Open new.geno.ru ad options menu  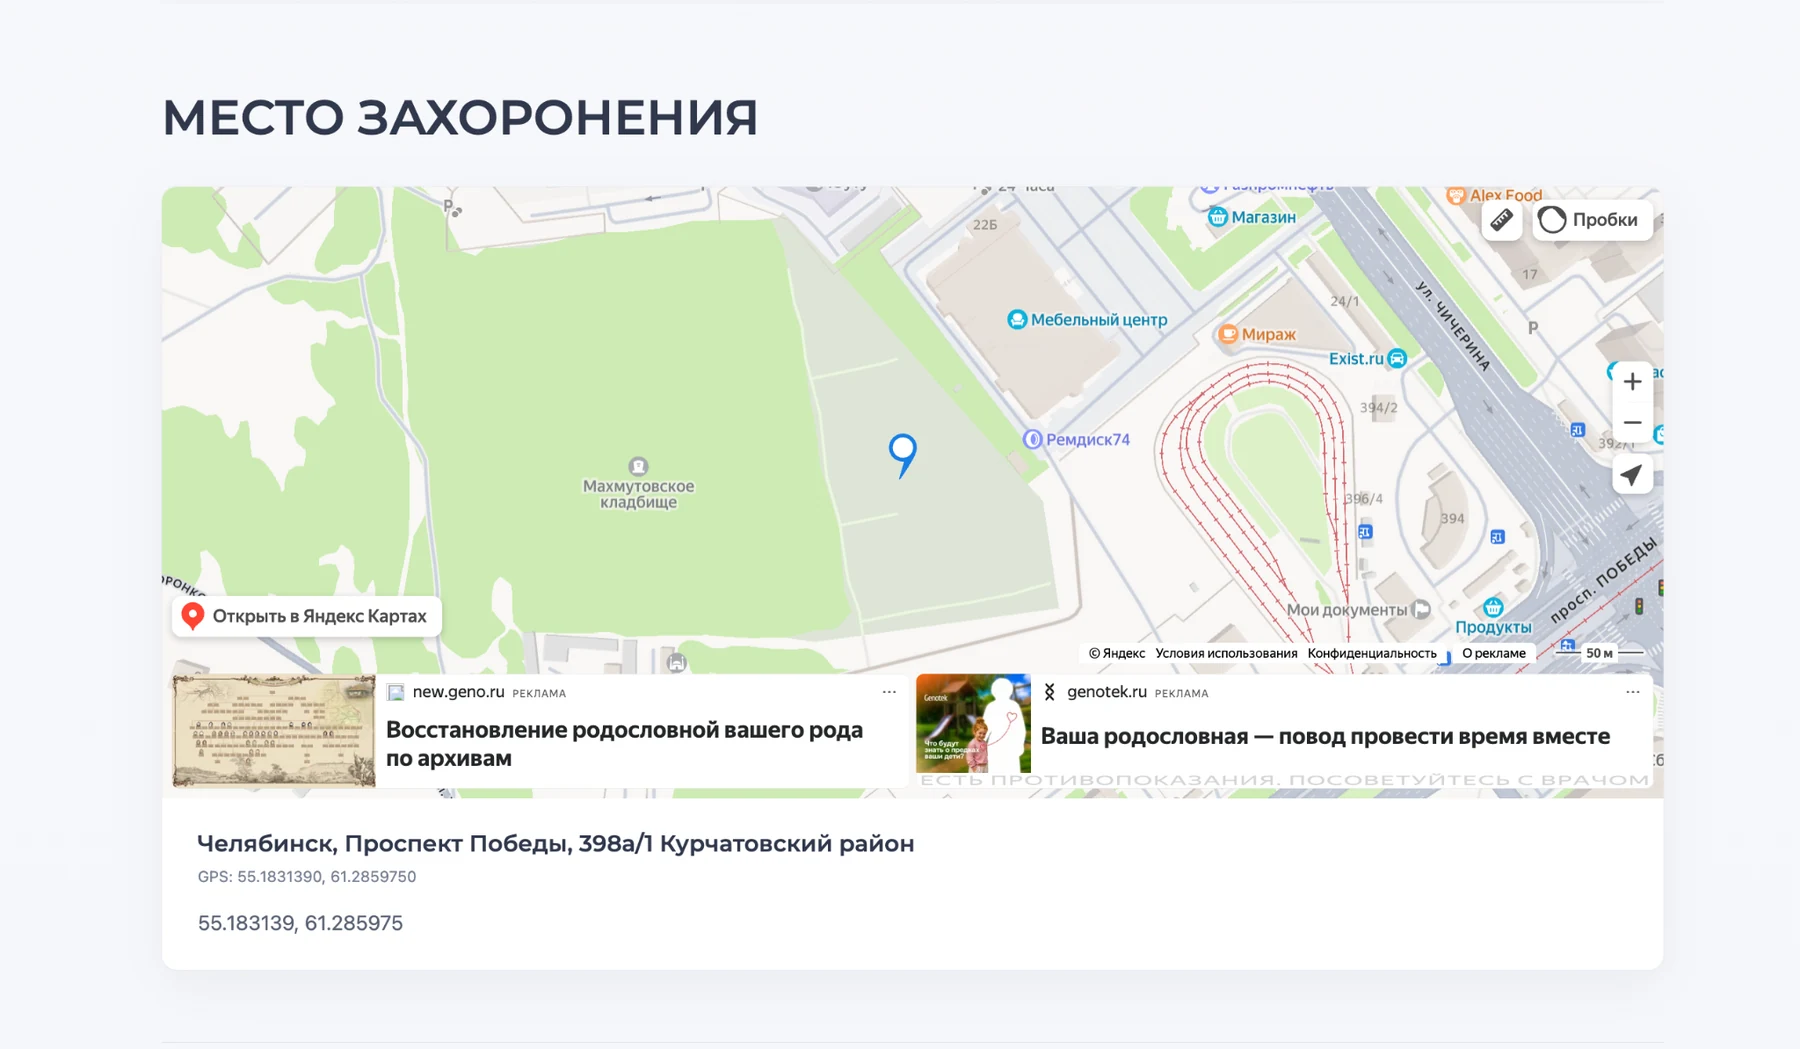tap(889, 692)
